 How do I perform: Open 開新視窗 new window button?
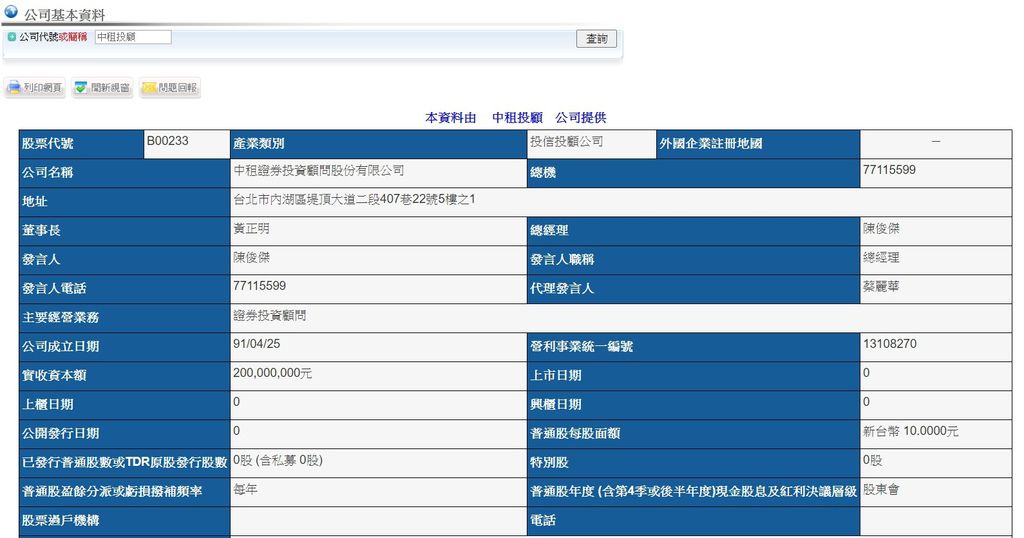[x=103, y=87]
